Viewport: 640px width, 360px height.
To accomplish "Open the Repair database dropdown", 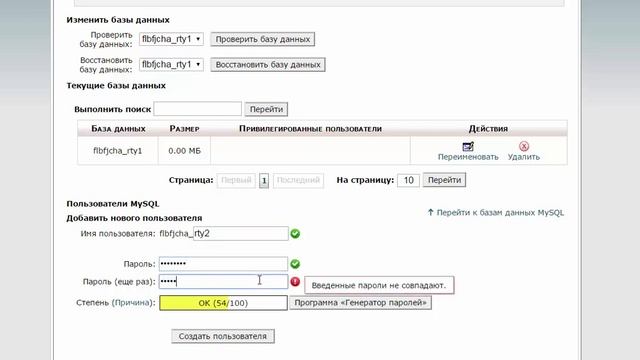I will [171, 64].
